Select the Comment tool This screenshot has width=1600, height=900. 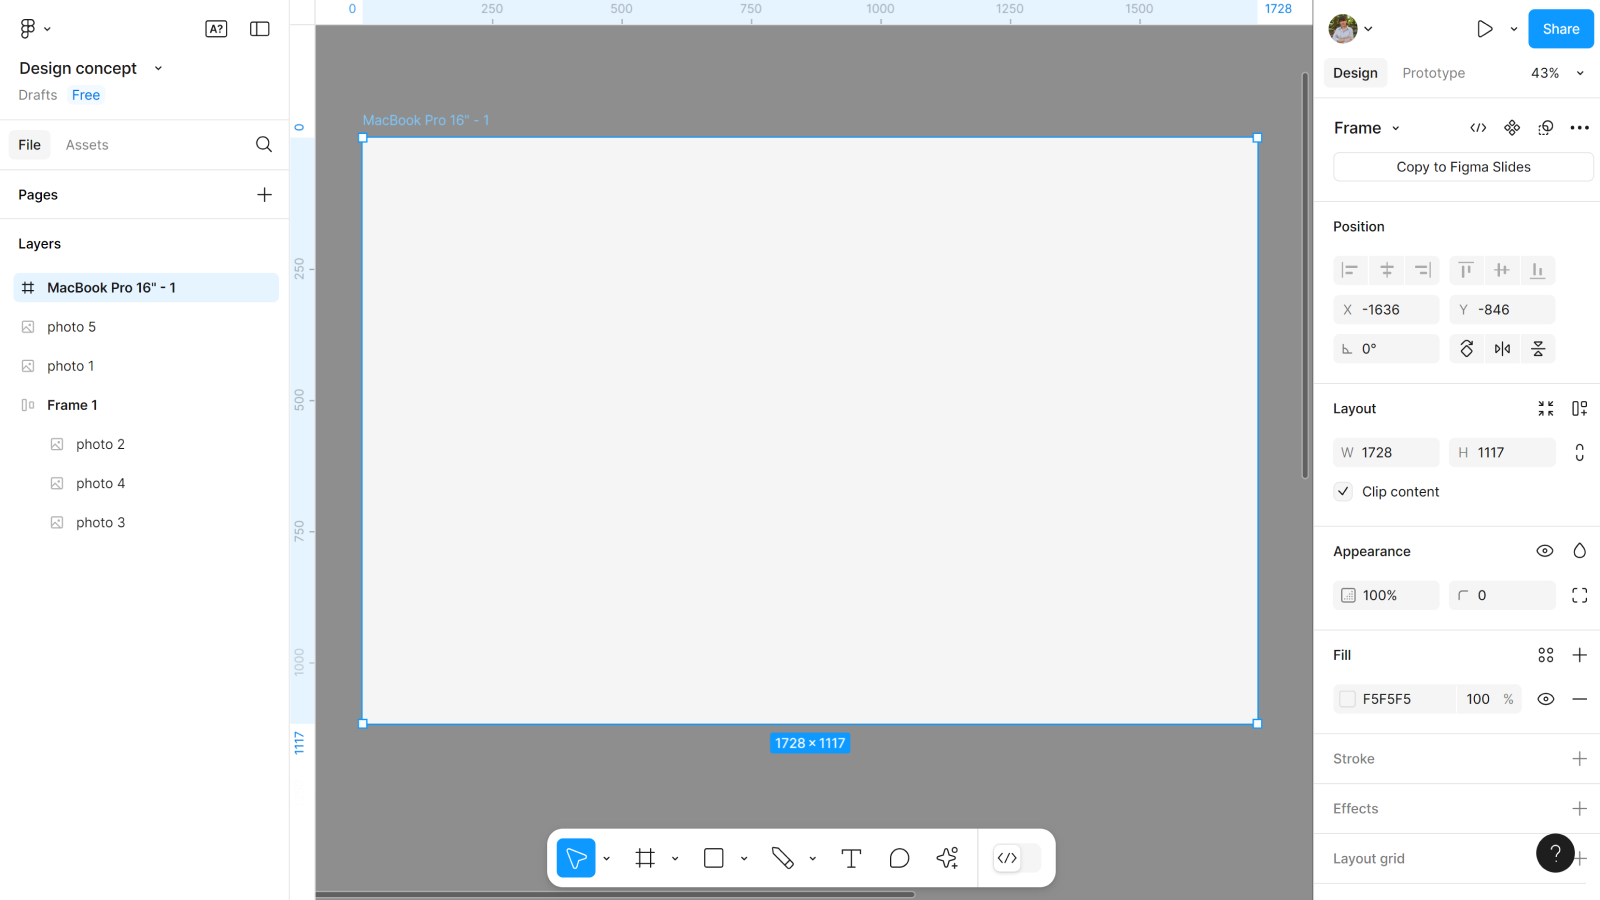[899, 858]
